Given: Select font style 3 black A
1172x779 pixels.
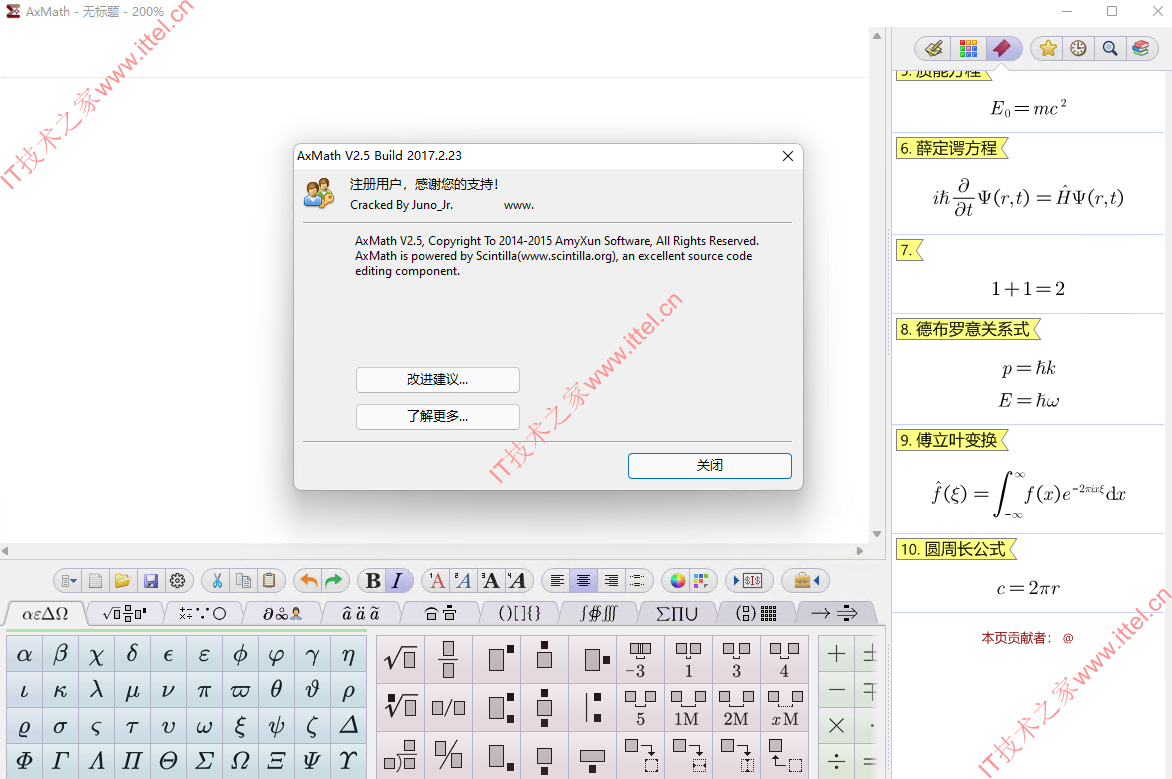Looking at the screenshot, I should (490, 581).
